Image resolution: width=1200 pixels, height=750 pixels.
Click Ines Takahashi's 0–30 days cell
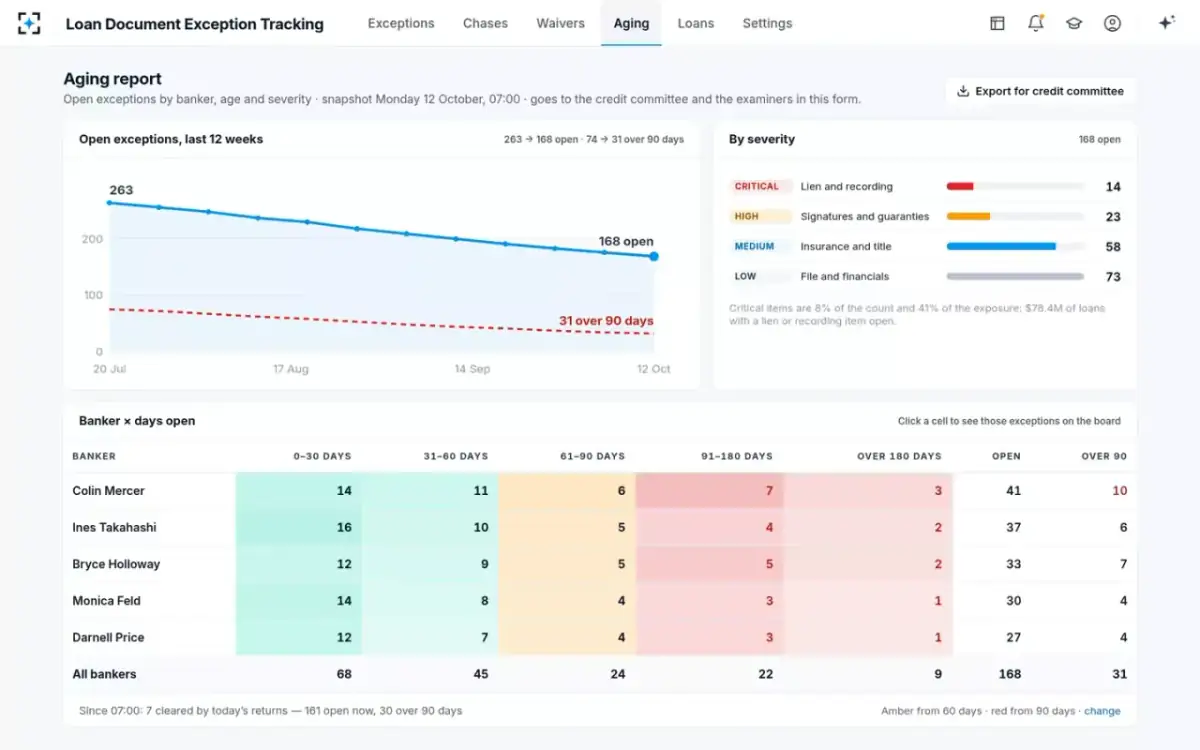(x=298, y=528)
